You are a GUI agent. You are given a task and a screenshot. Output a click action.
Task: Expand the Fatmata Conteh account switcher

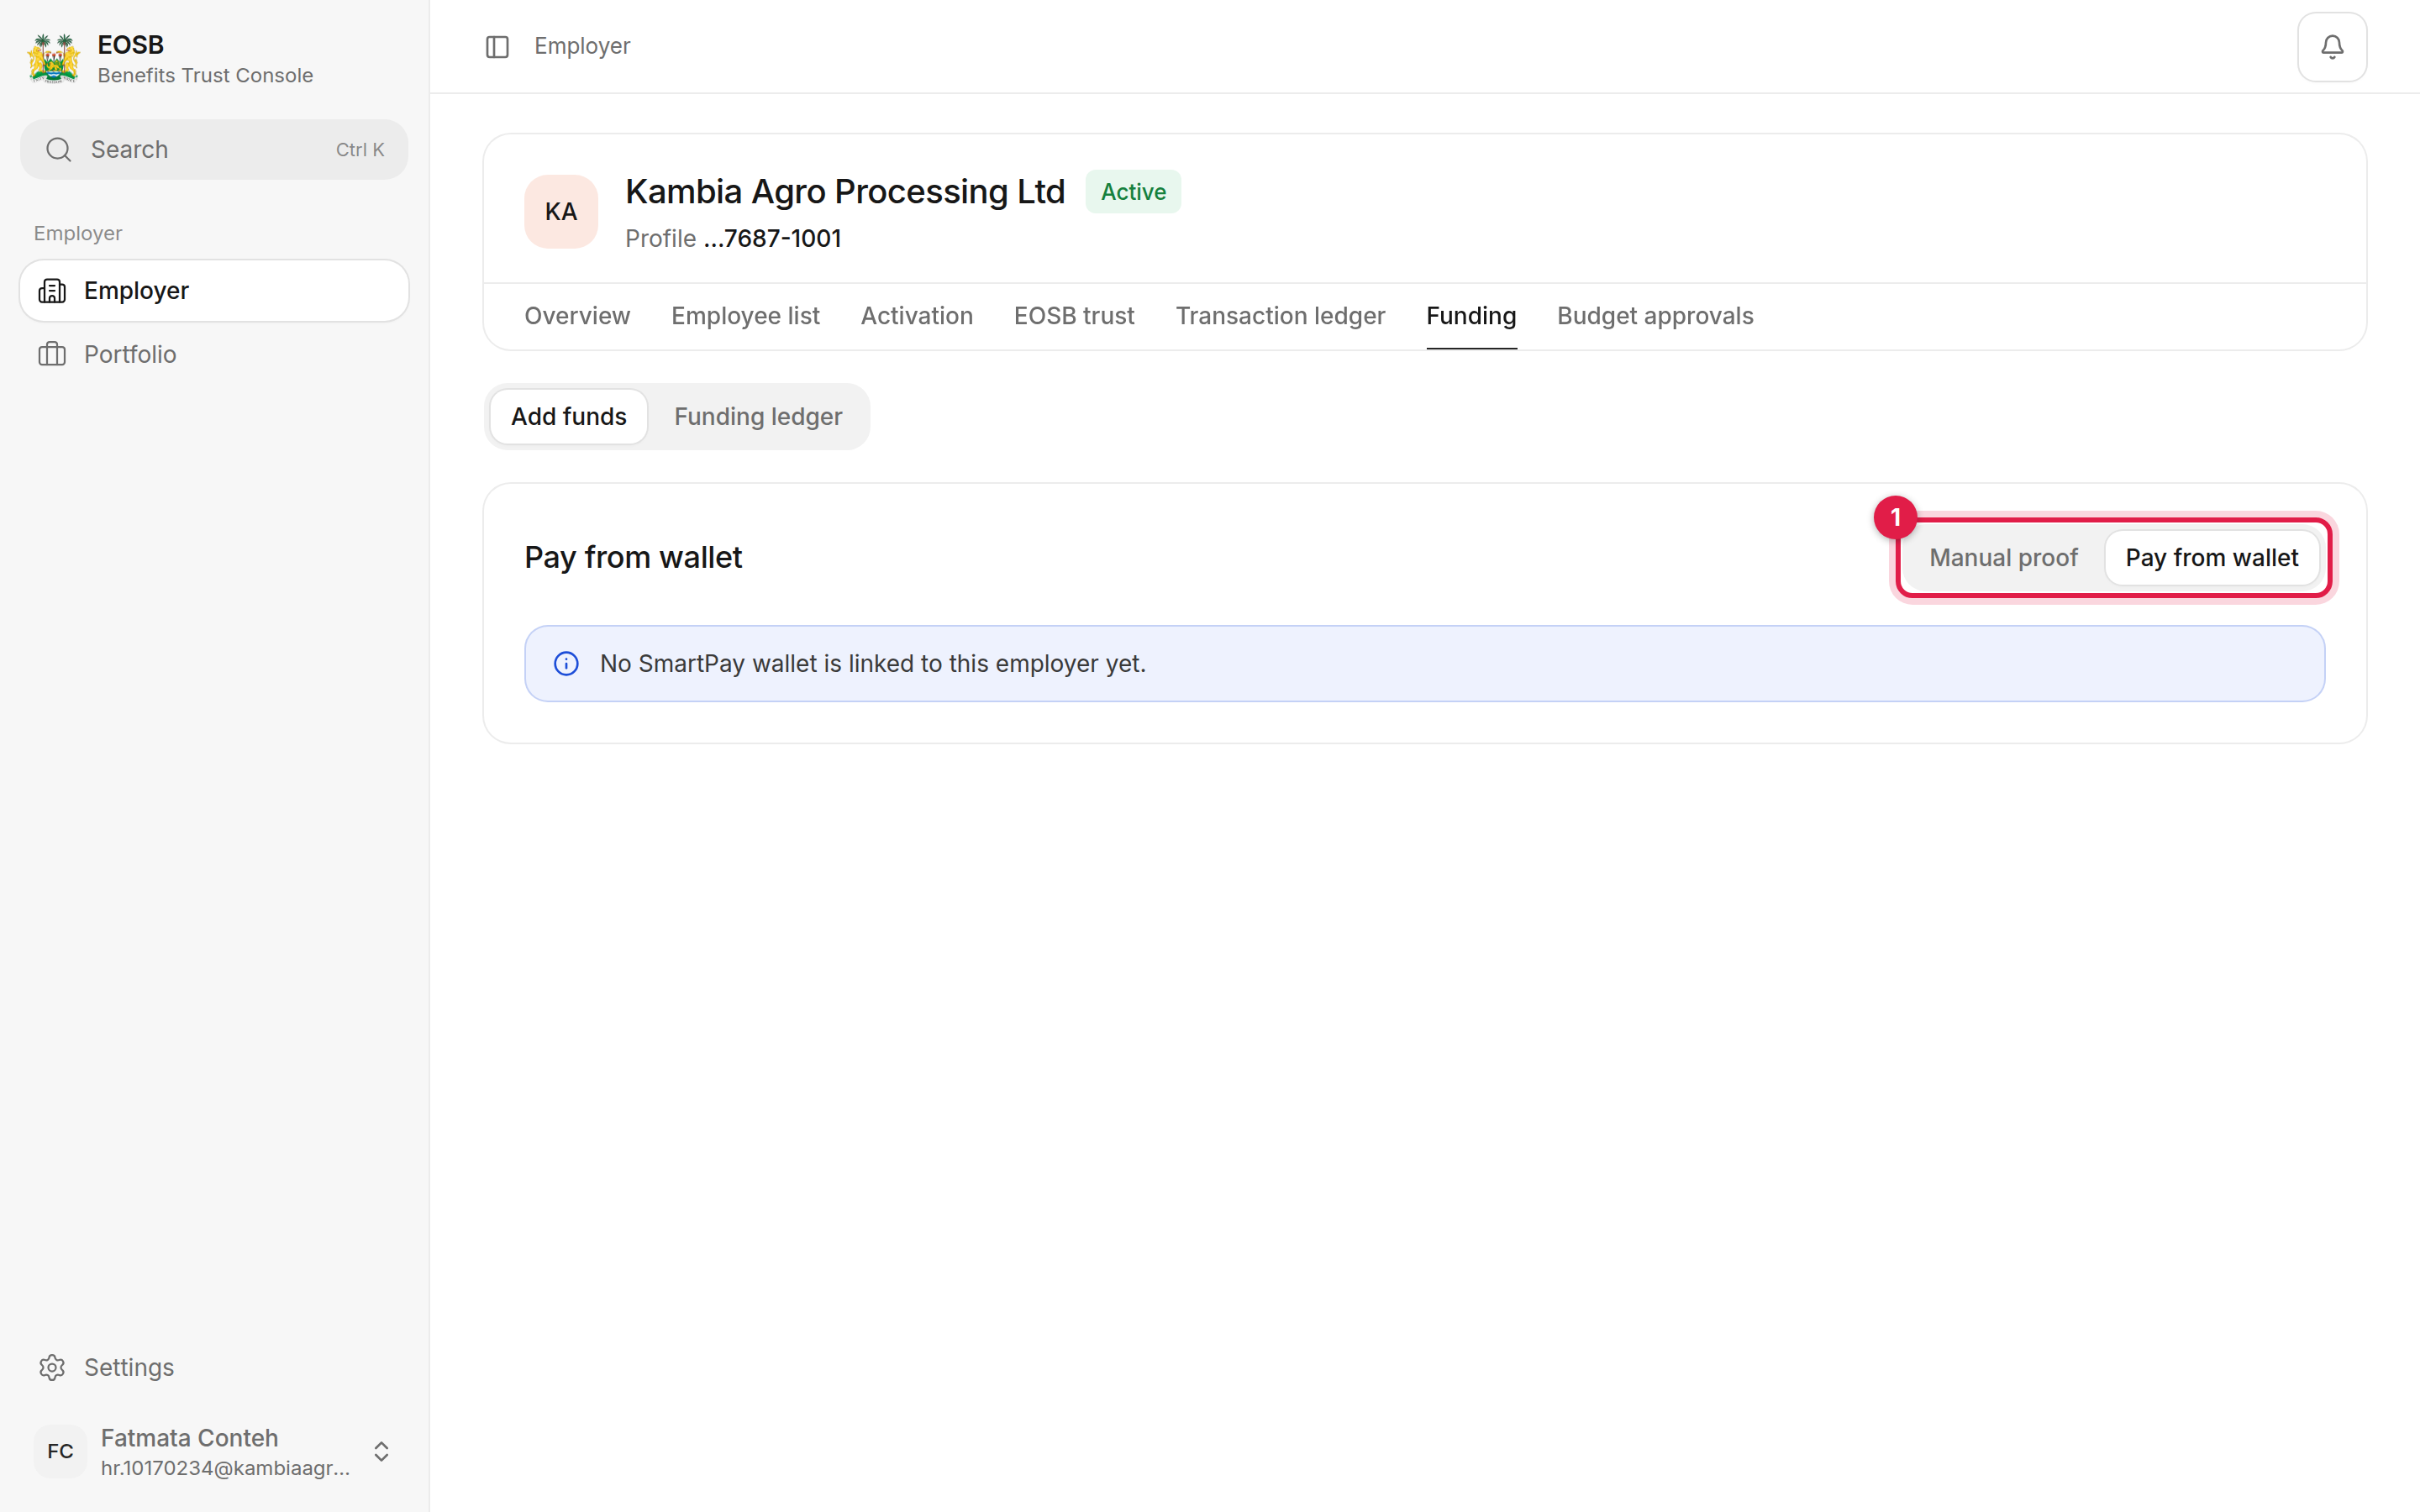tap(381, 1451)
